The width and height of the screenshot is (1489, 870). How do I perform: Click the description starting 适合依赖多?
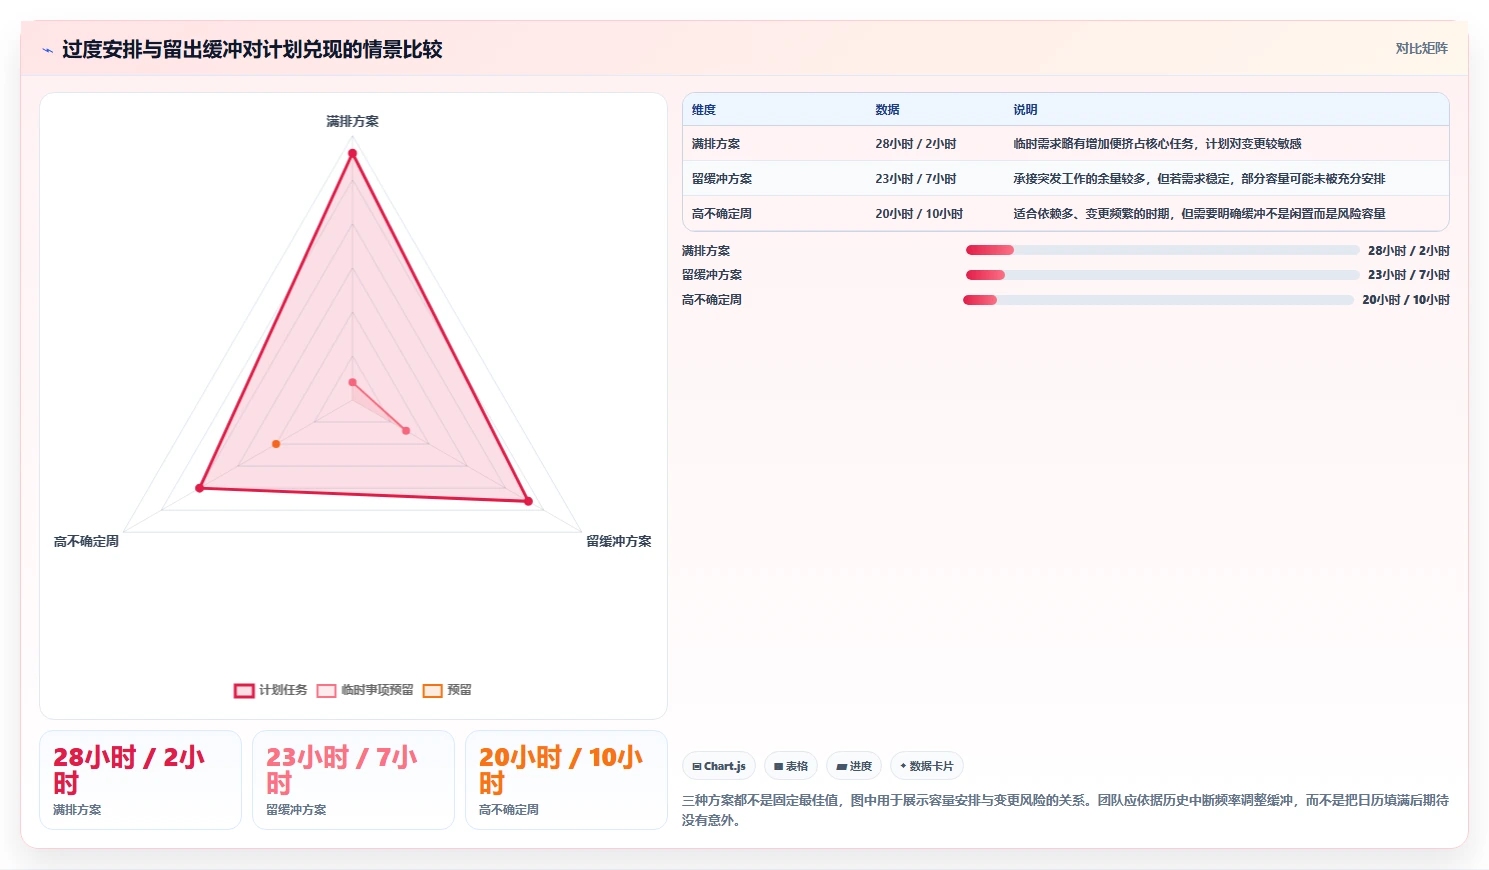pyautogui.click(x=1199, y=214)
